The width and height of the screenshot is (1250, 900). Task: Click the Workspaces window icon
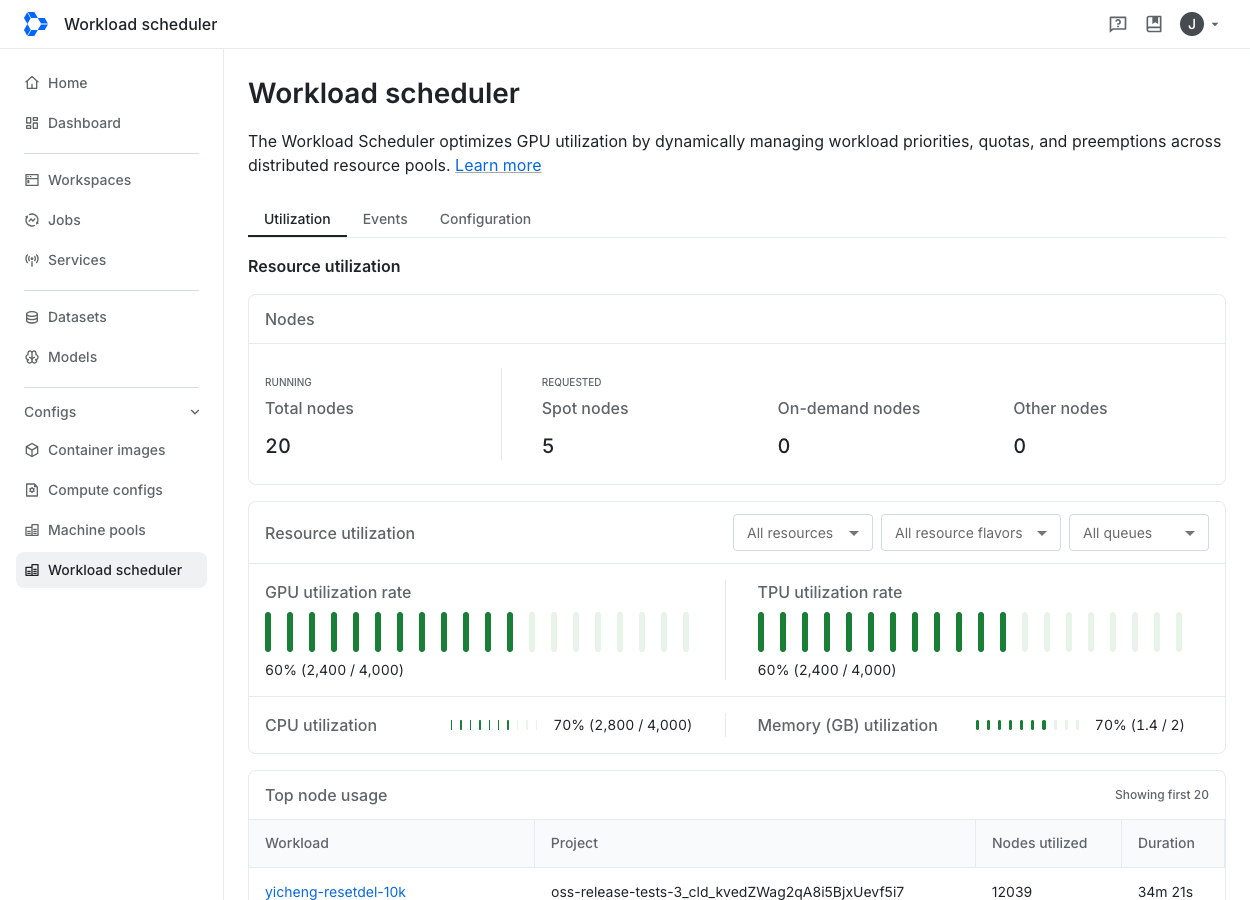(x=32, y=180)
